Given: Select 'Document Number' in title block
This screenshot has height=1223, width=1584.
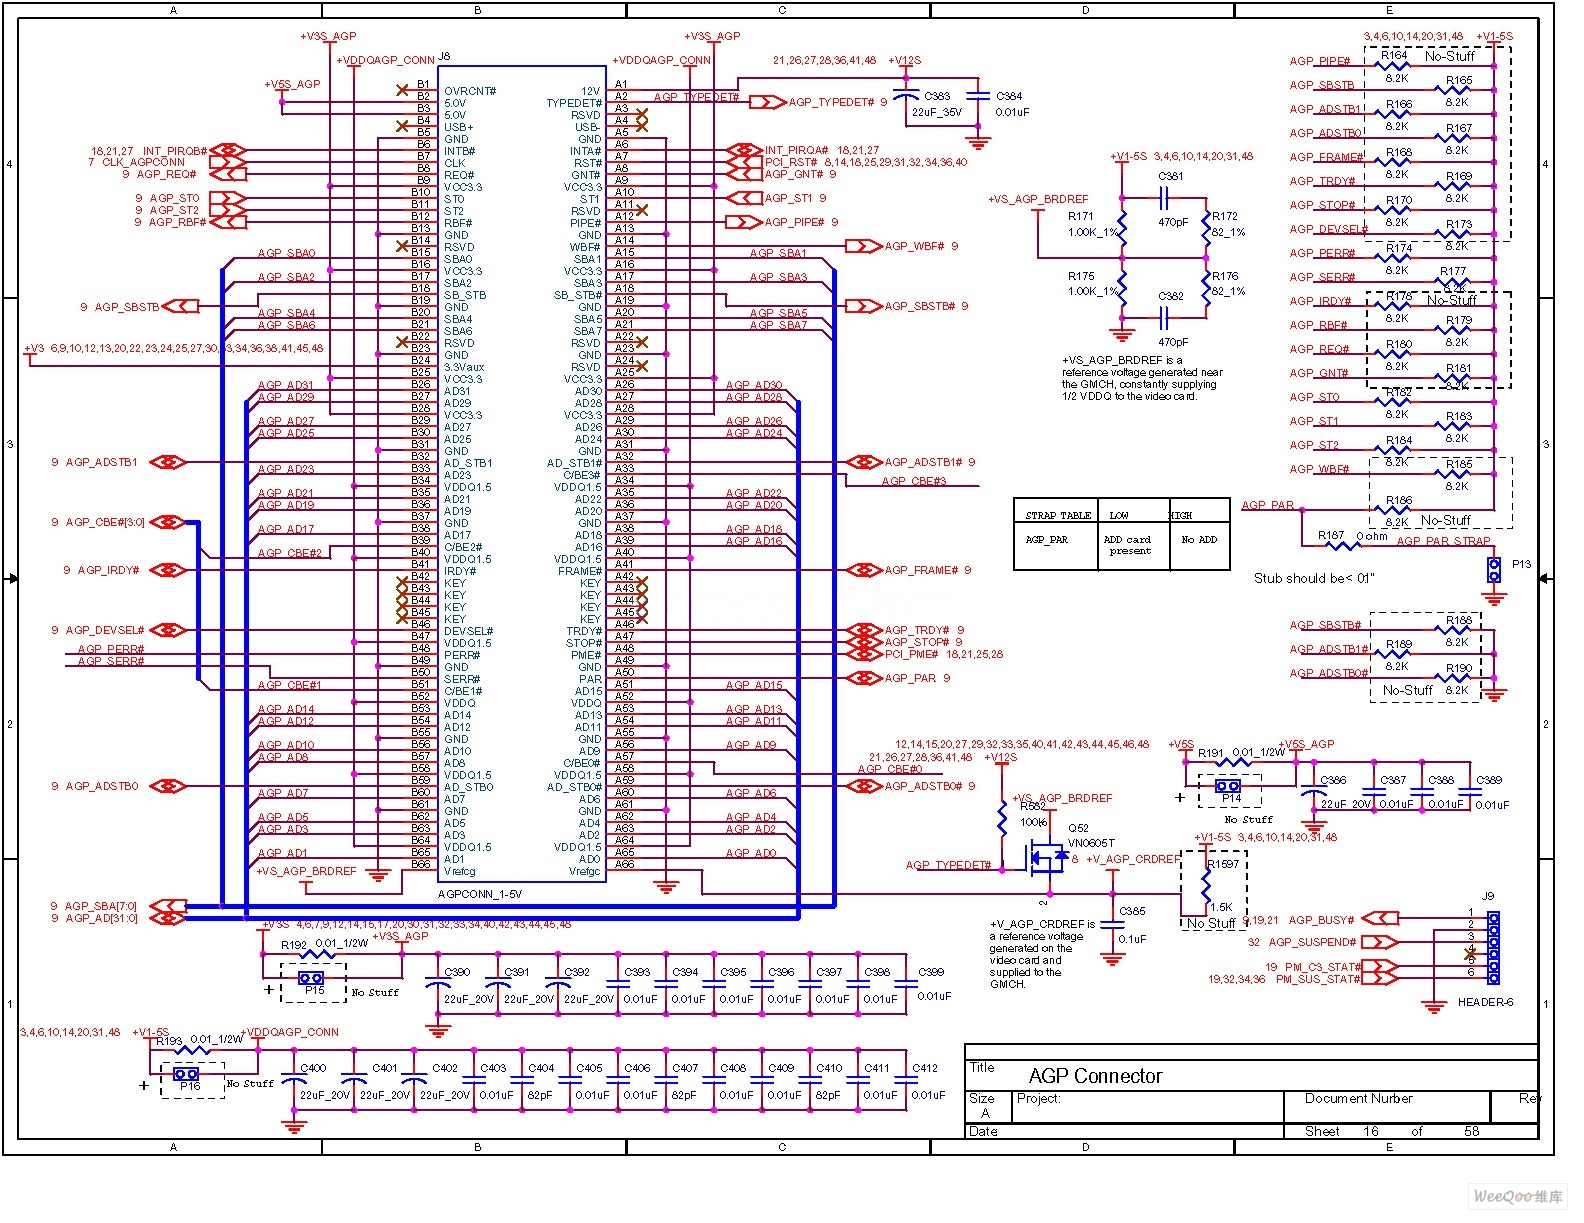Looking at the screenshot, I should (1358, 1098).
